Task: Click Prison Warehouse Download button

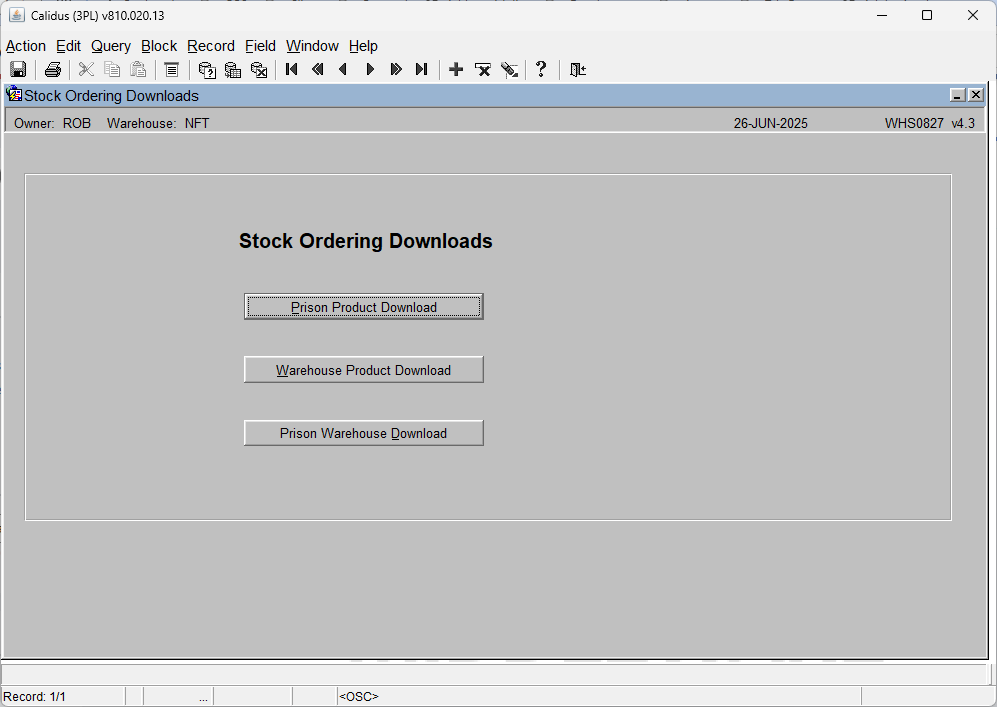Action: (x=364, y=433)
